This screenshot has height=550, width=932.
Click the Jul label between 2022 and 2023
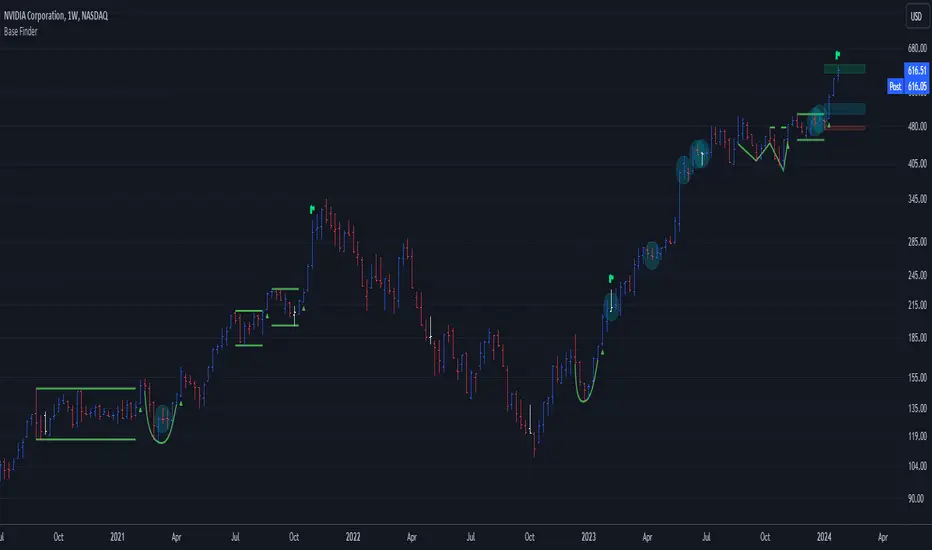click(471, 537)
